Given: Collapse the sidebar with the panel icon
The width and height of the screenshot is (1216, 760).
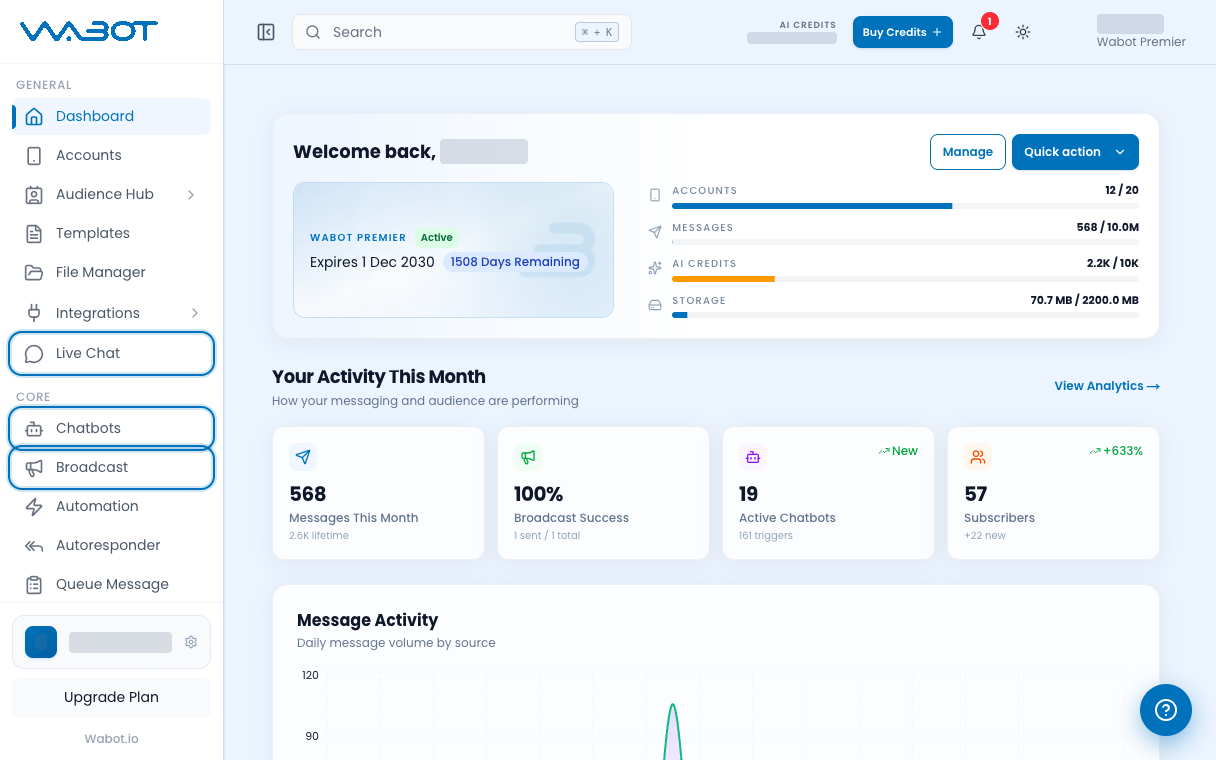Looking at the screenshot, I should [266, 32].
